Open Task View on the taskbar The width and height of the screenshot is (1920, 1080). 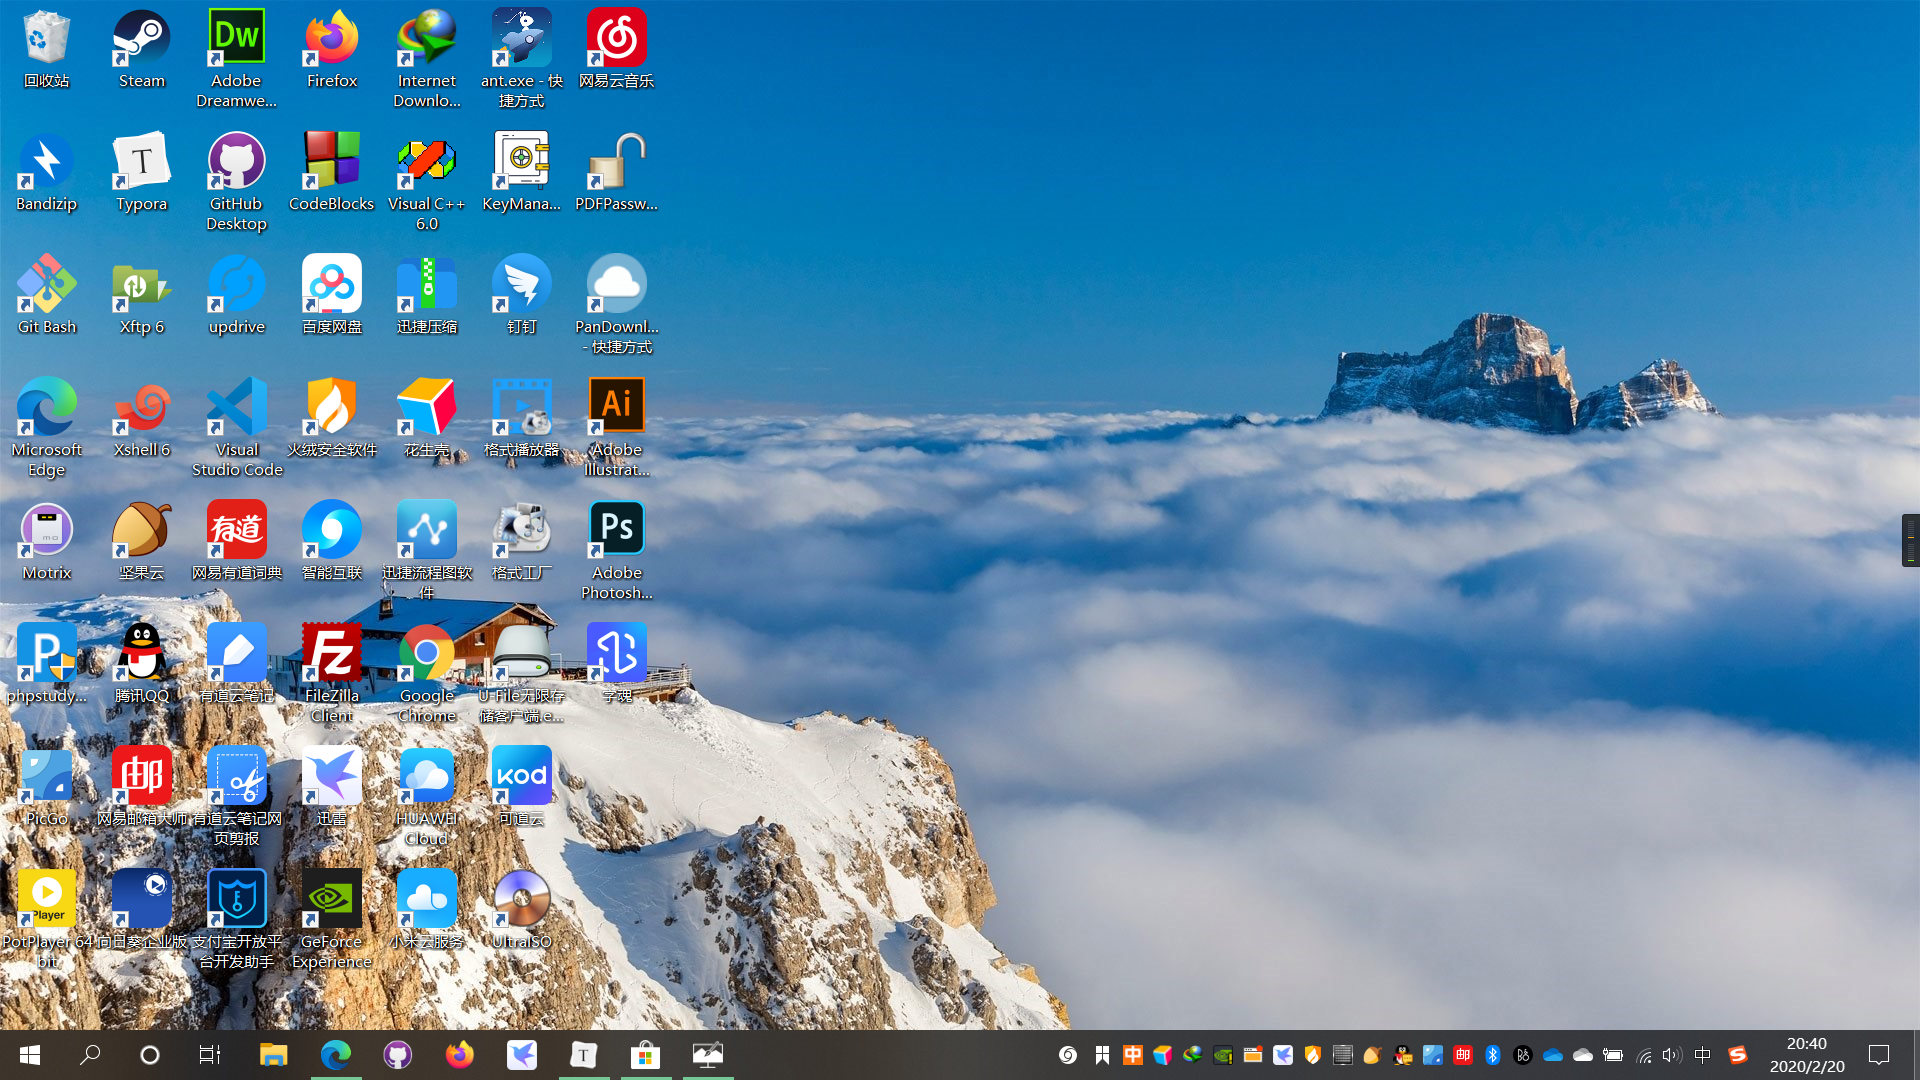[209, 1055]
